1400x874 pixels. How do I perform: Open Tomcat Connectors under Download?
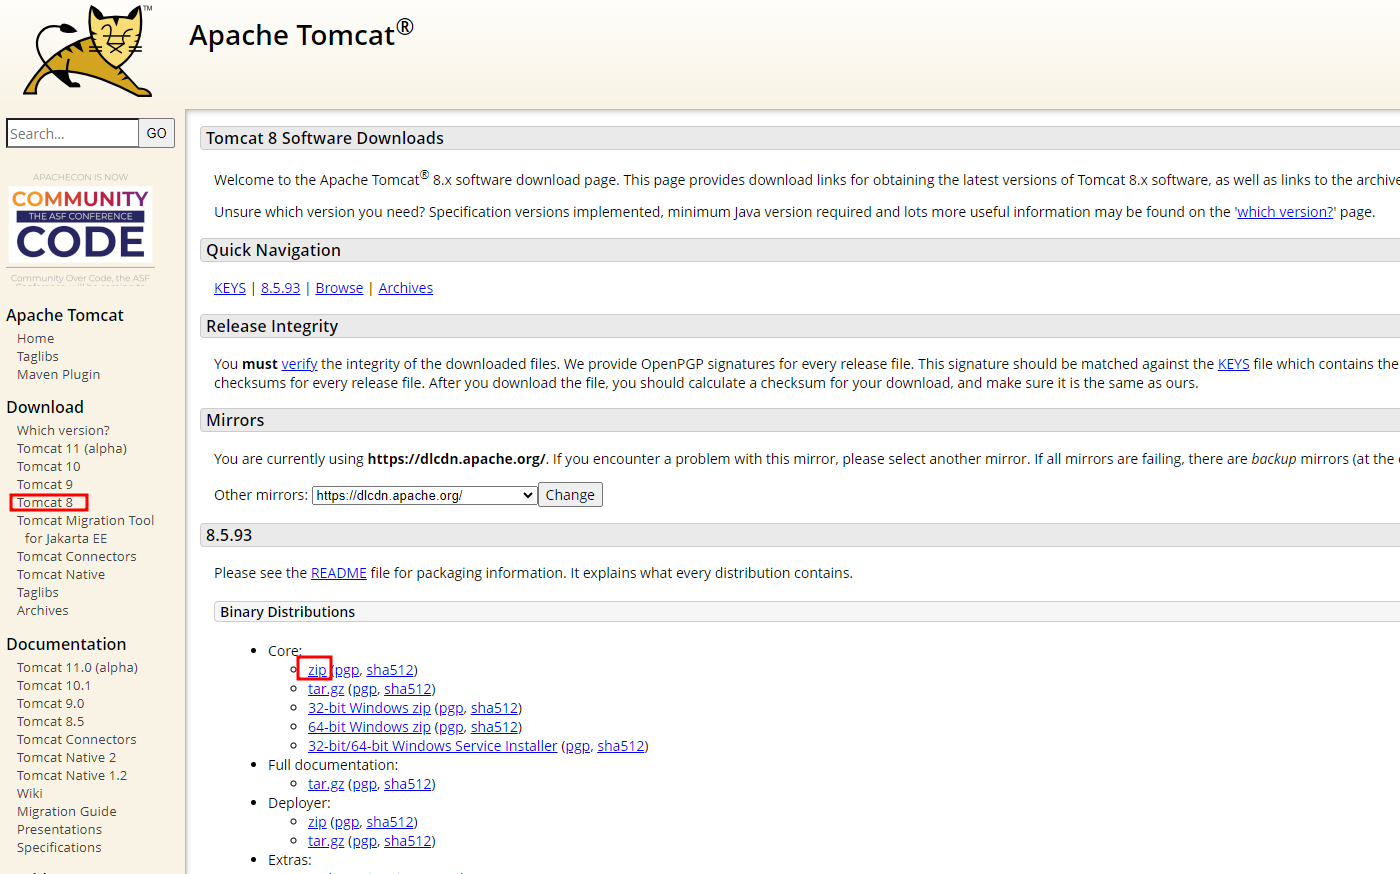(x=76, y=557)
